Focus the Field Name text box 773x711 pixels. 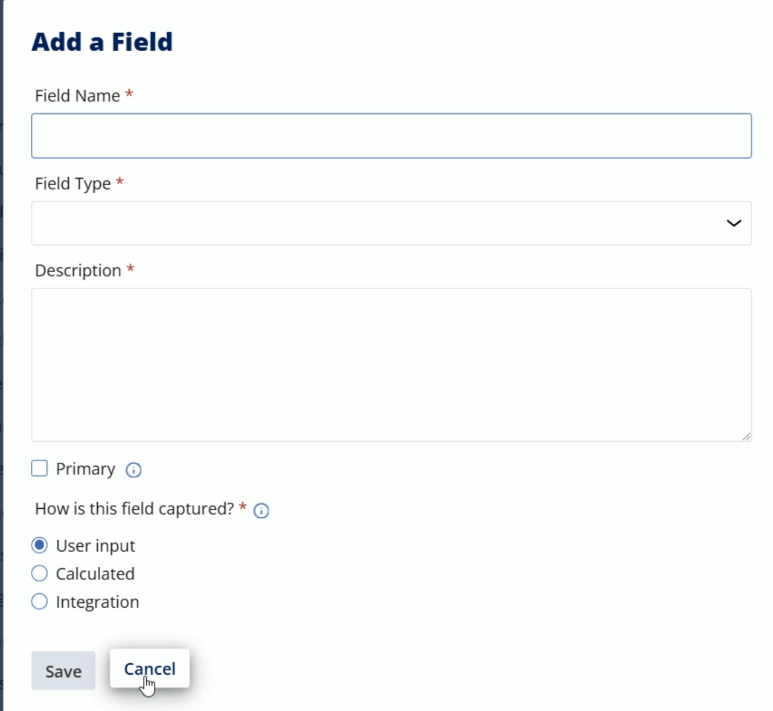pyautogui.click(x=391, y=136)
